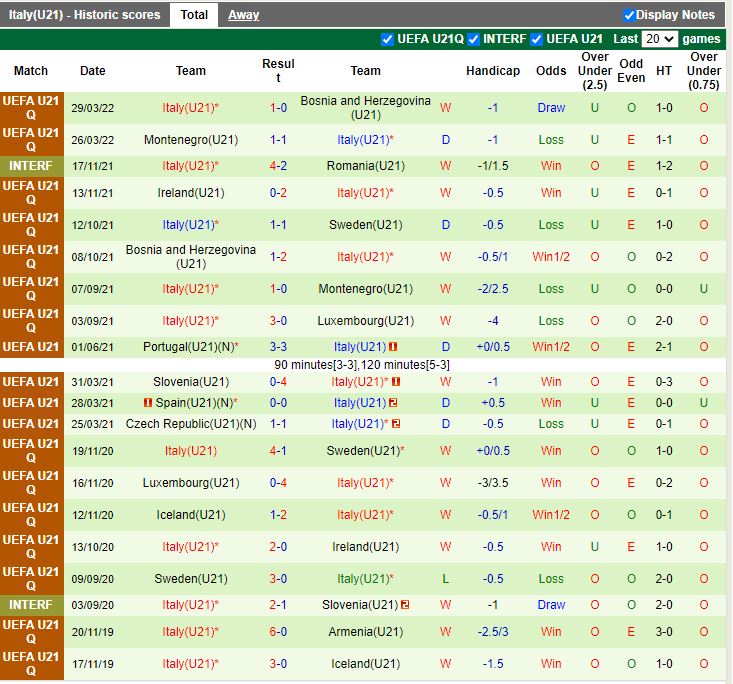Click the Handicap column header
This screenshot has height=684, width=733.
click(x=493, y=71)
